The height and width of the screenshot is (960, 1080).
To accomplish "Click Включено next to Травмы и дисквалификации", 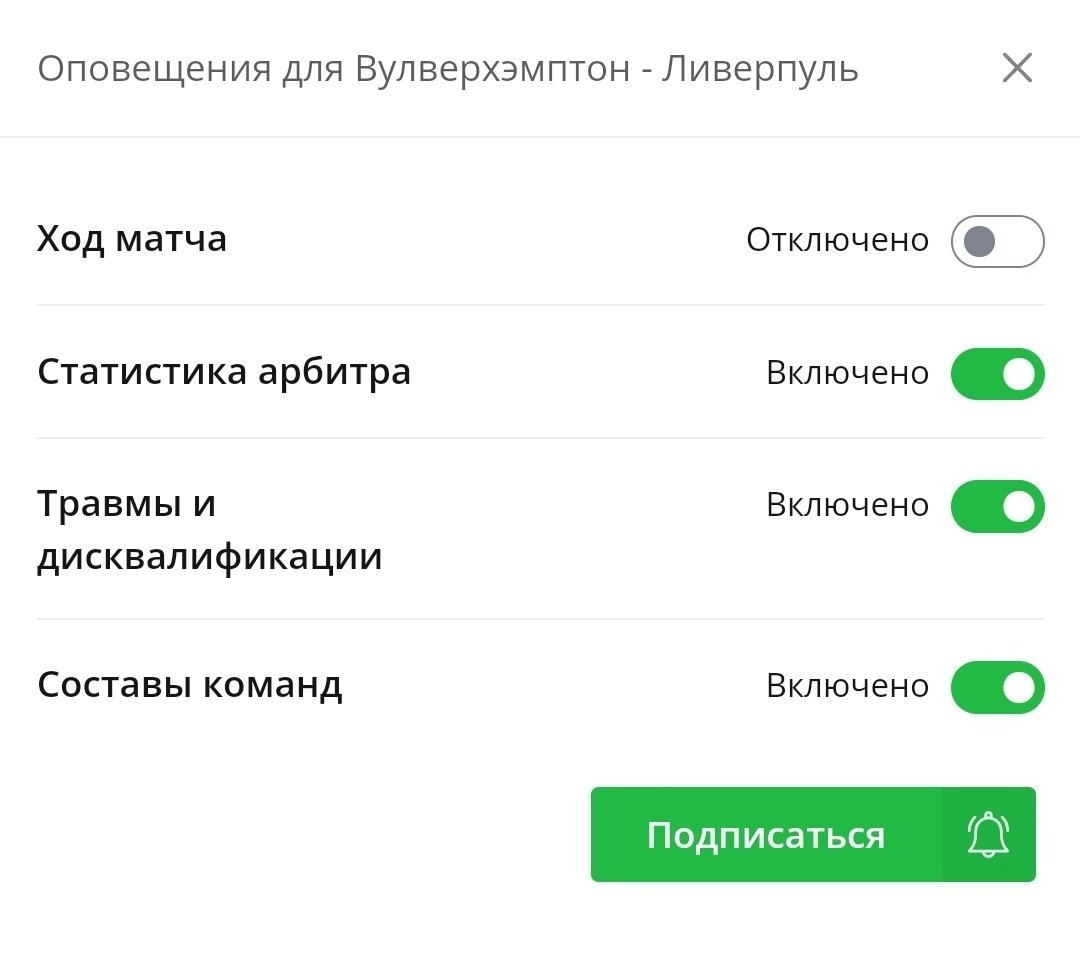I will click(x=847, y=505).
